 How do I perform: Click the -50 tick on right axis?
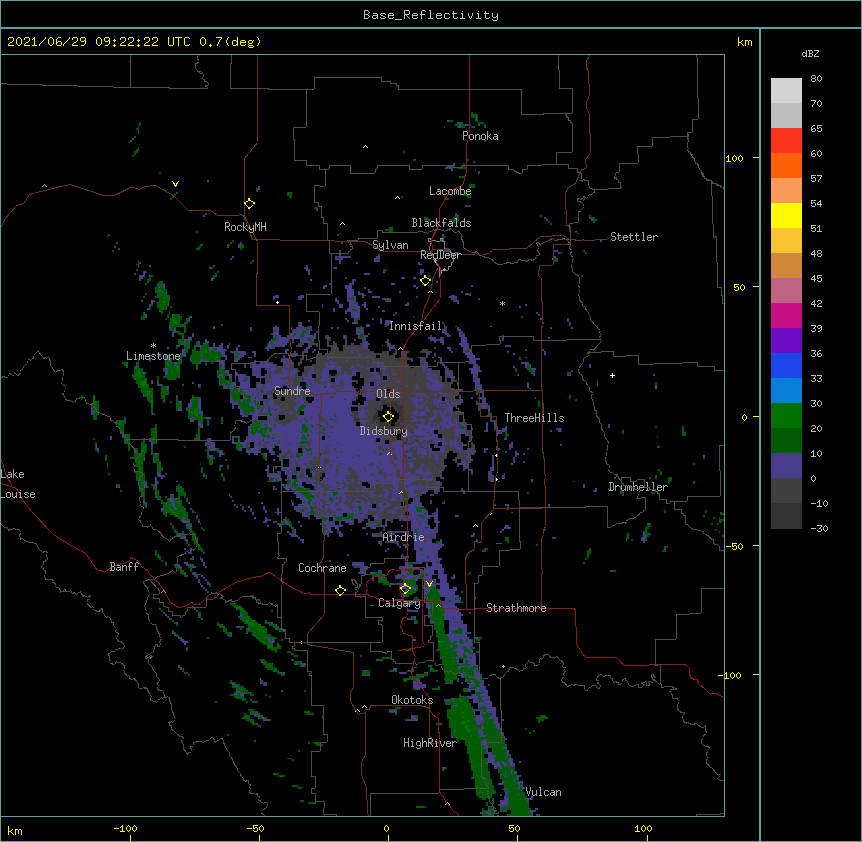(734, 546)
